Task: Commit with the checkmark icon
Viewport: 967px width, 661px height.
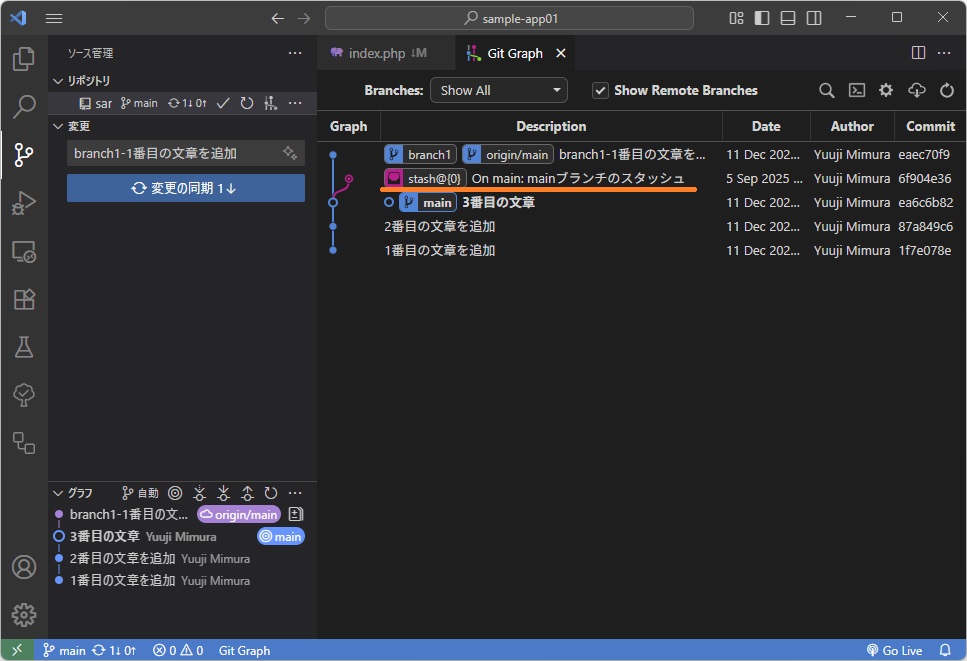Action: coord(223,103)
